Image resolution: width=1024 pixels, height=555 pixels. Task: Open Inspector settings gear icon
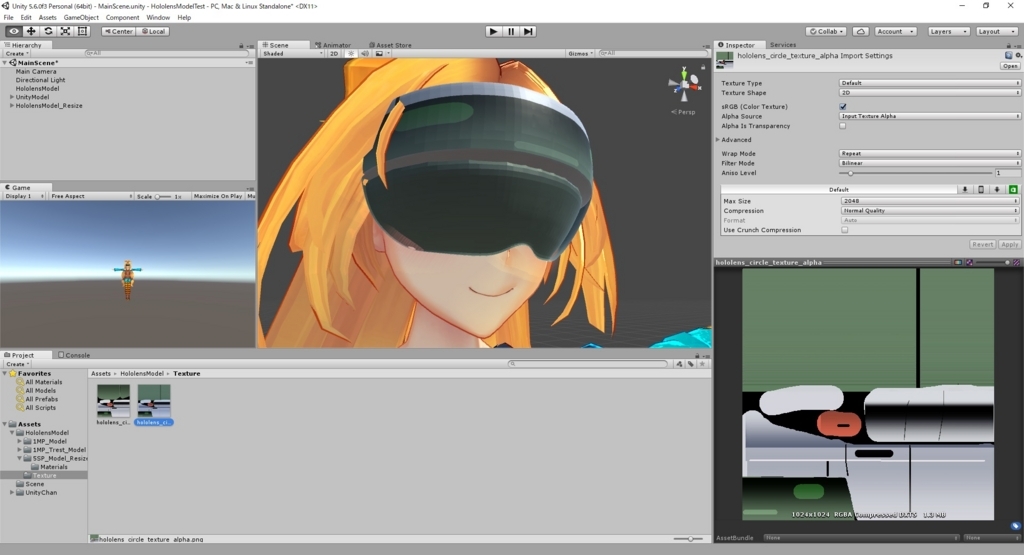1018,56
